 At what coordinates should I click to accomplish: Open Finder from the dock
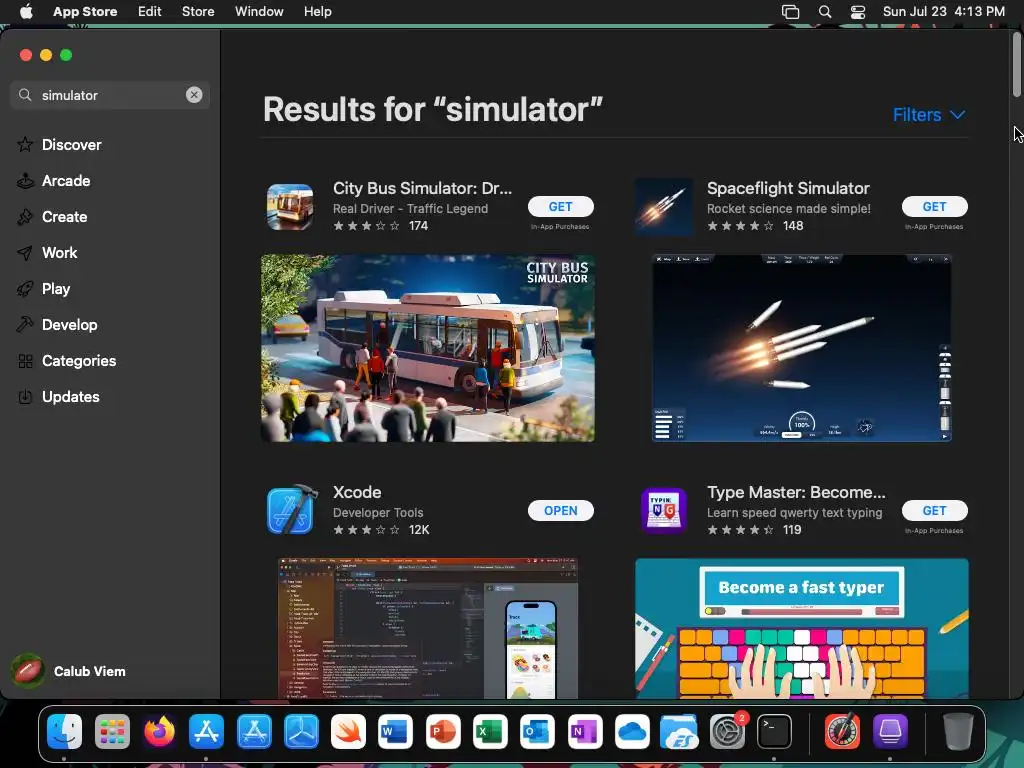point(65,731)
